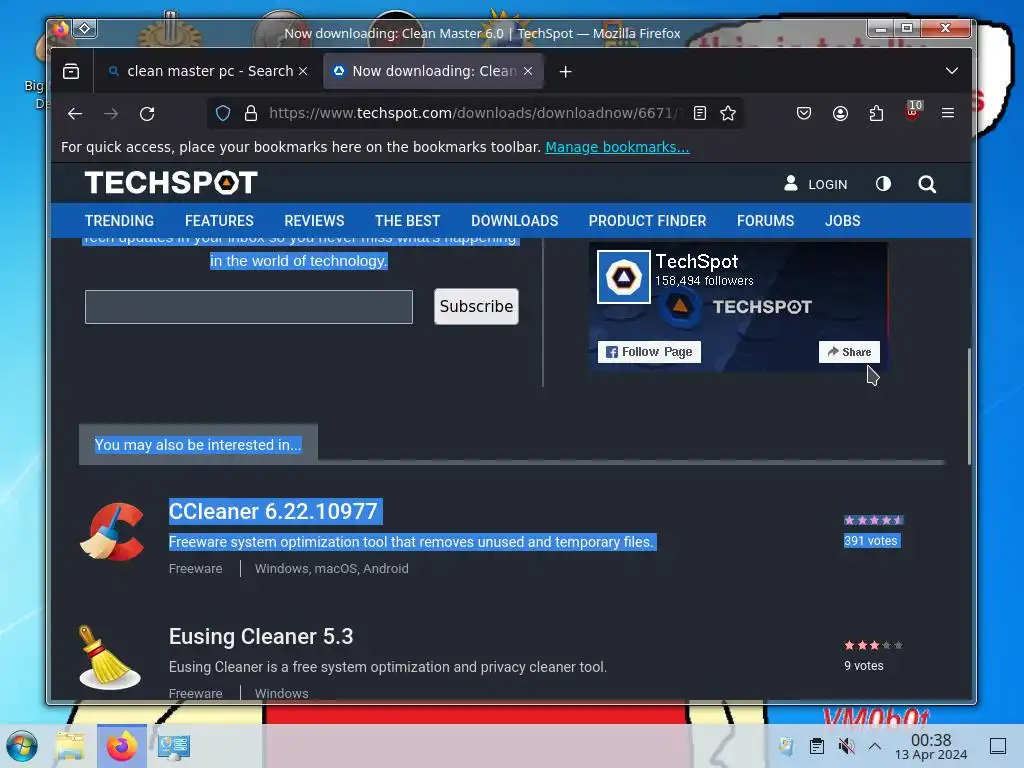The width and height of the screenshot is (1024, 768).
Task: Click the TechSpot logo
Action: (x=171, y=183)
